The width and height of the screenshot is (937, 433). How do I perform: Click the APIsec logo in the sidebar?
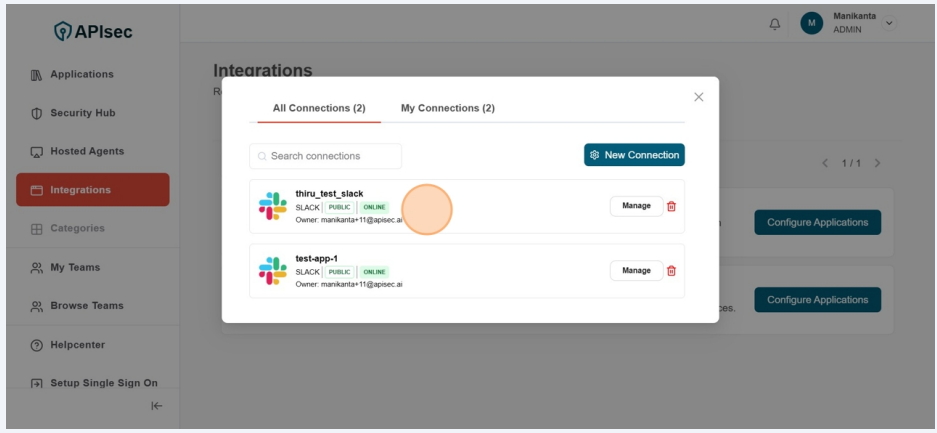click(92, 32)
